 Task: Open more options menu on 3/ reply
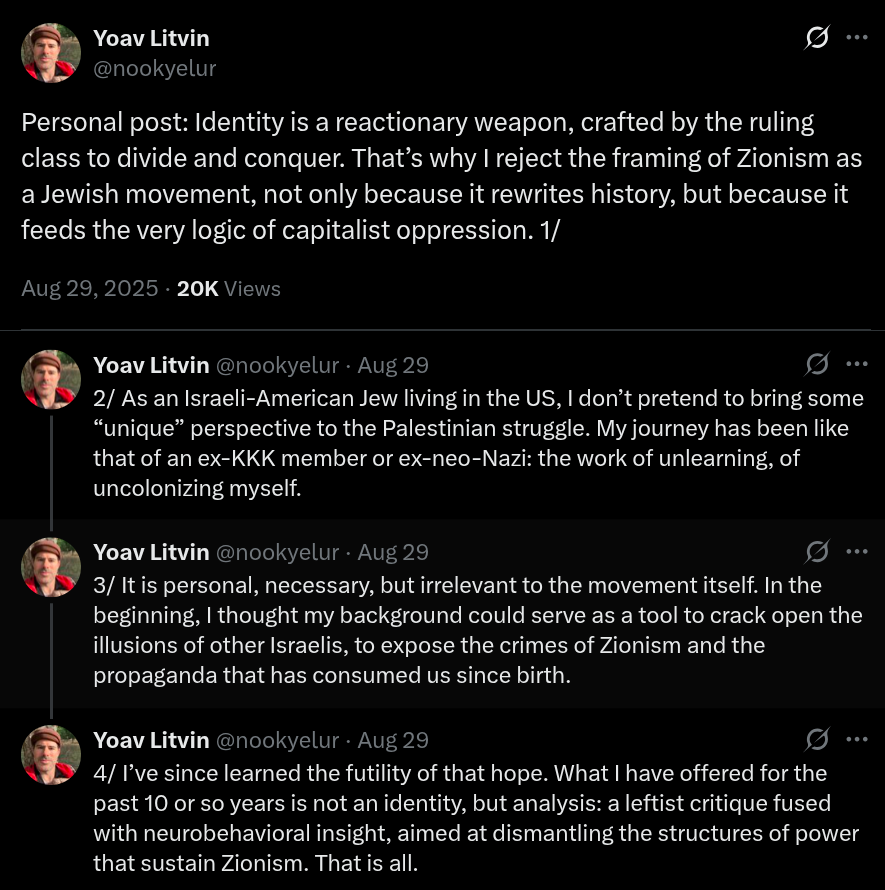[x=857, y=551]
